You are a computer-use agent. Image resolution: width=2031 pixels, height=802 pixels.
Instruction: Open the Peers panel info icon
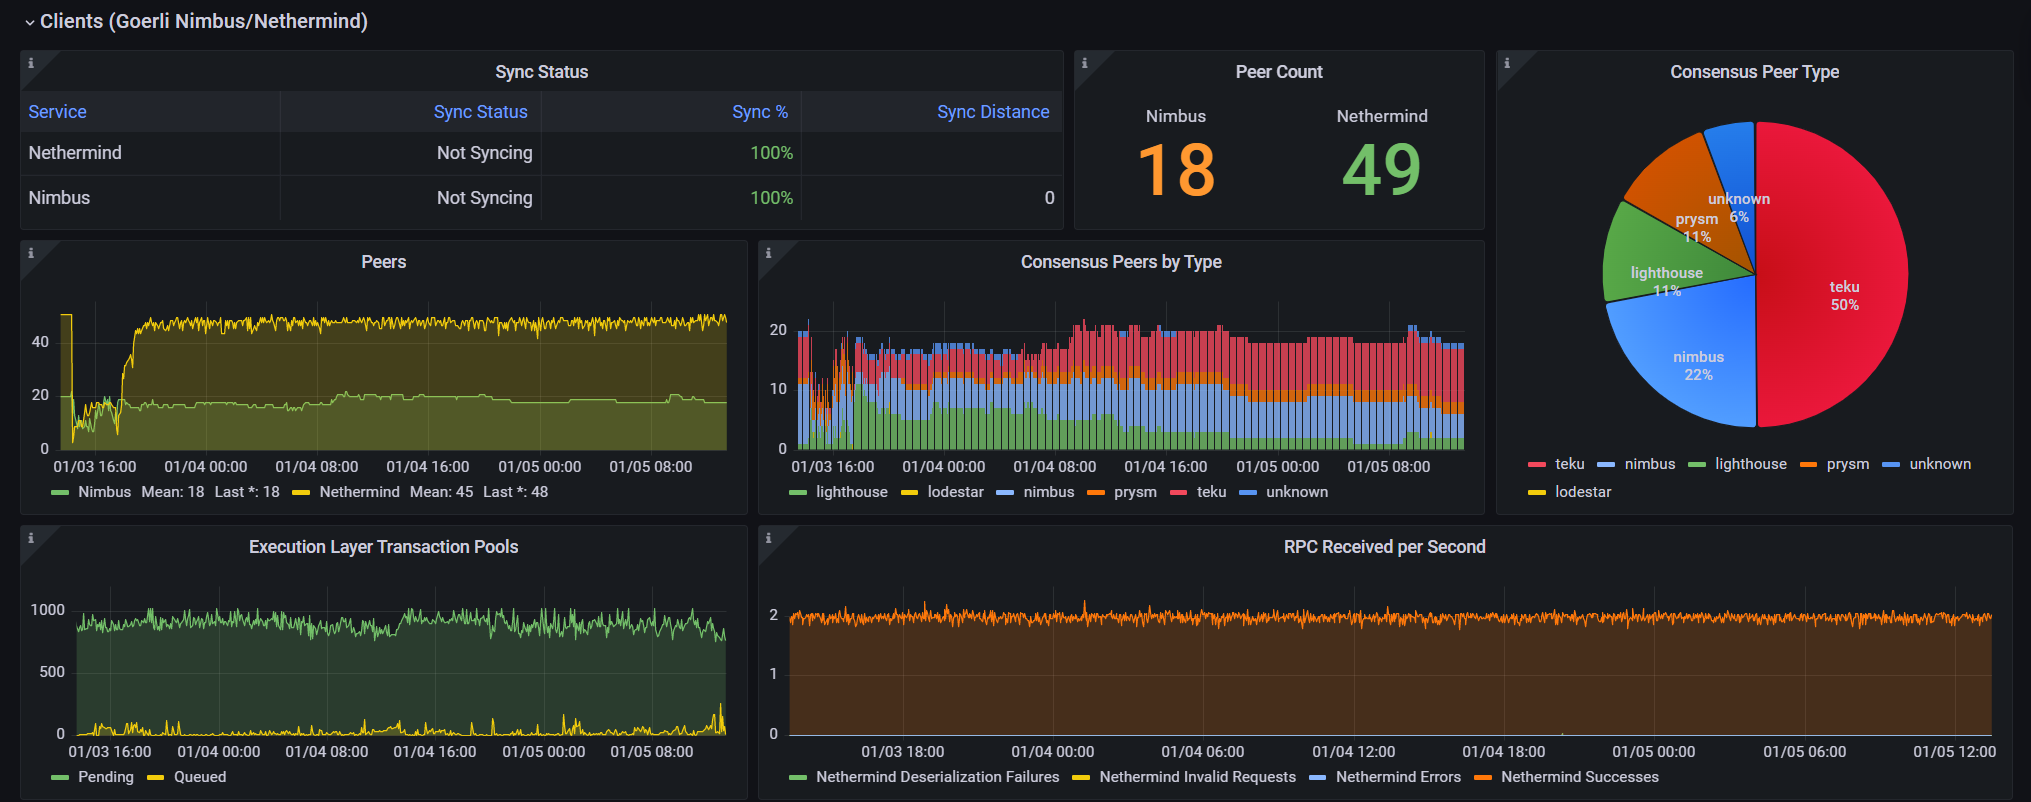(31, 253)
